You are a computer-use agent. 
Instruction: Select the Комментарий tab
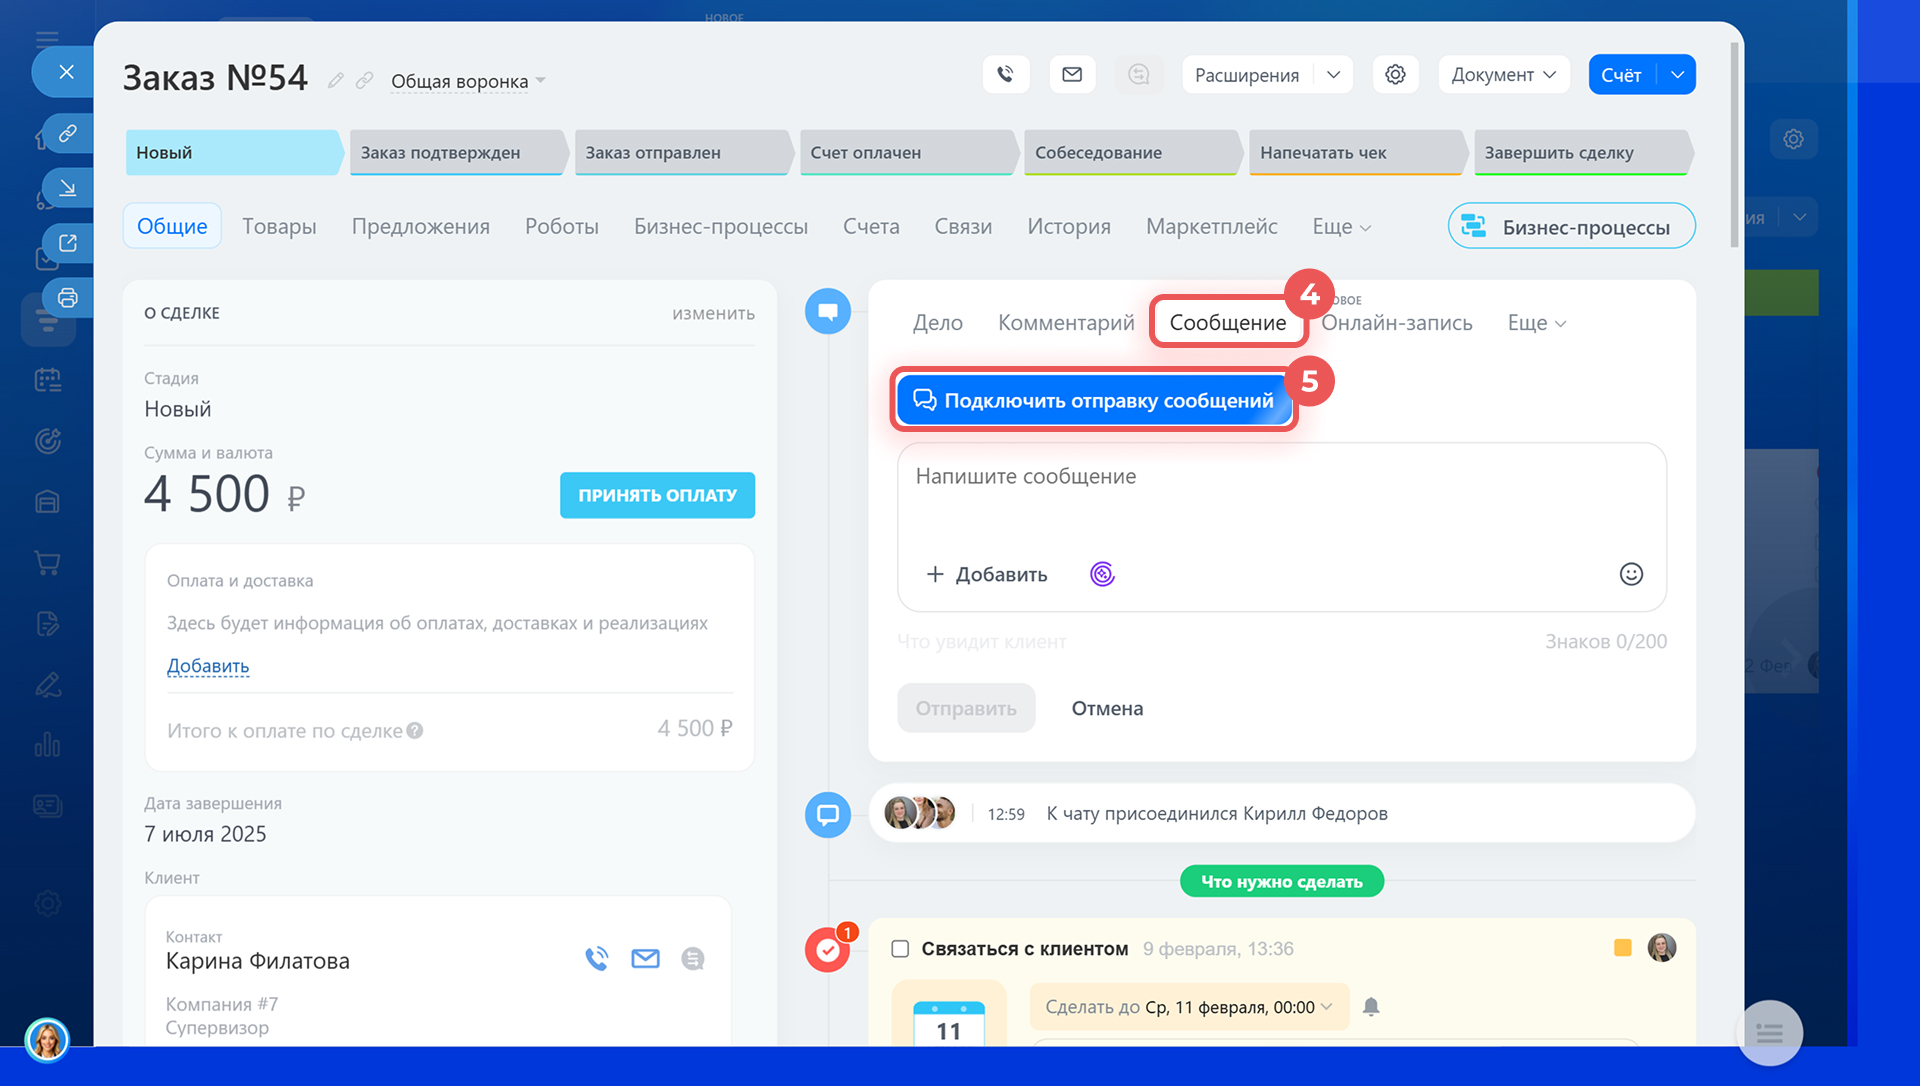click(x=1066, y=323)
